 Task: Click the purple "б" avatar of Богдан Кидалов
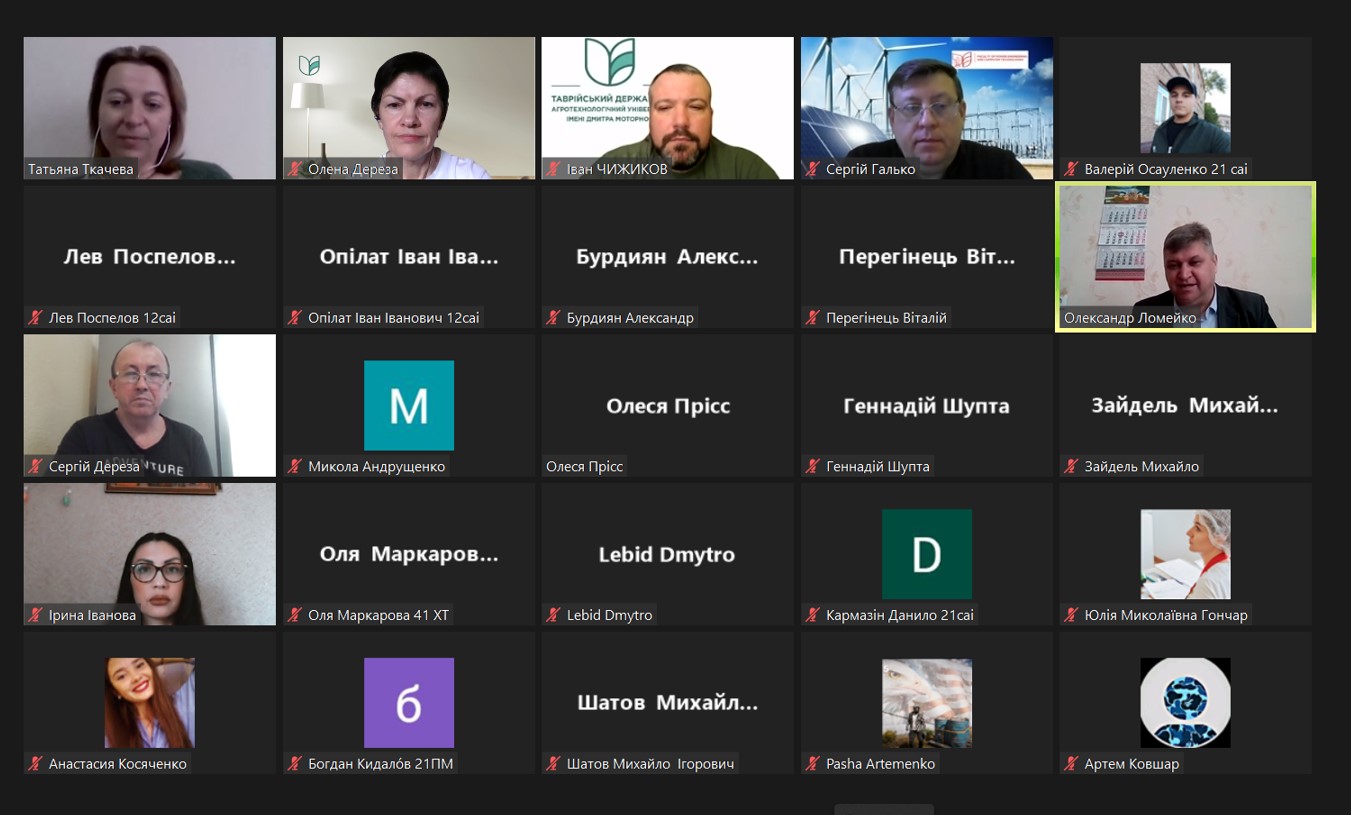tap(409, 703)
